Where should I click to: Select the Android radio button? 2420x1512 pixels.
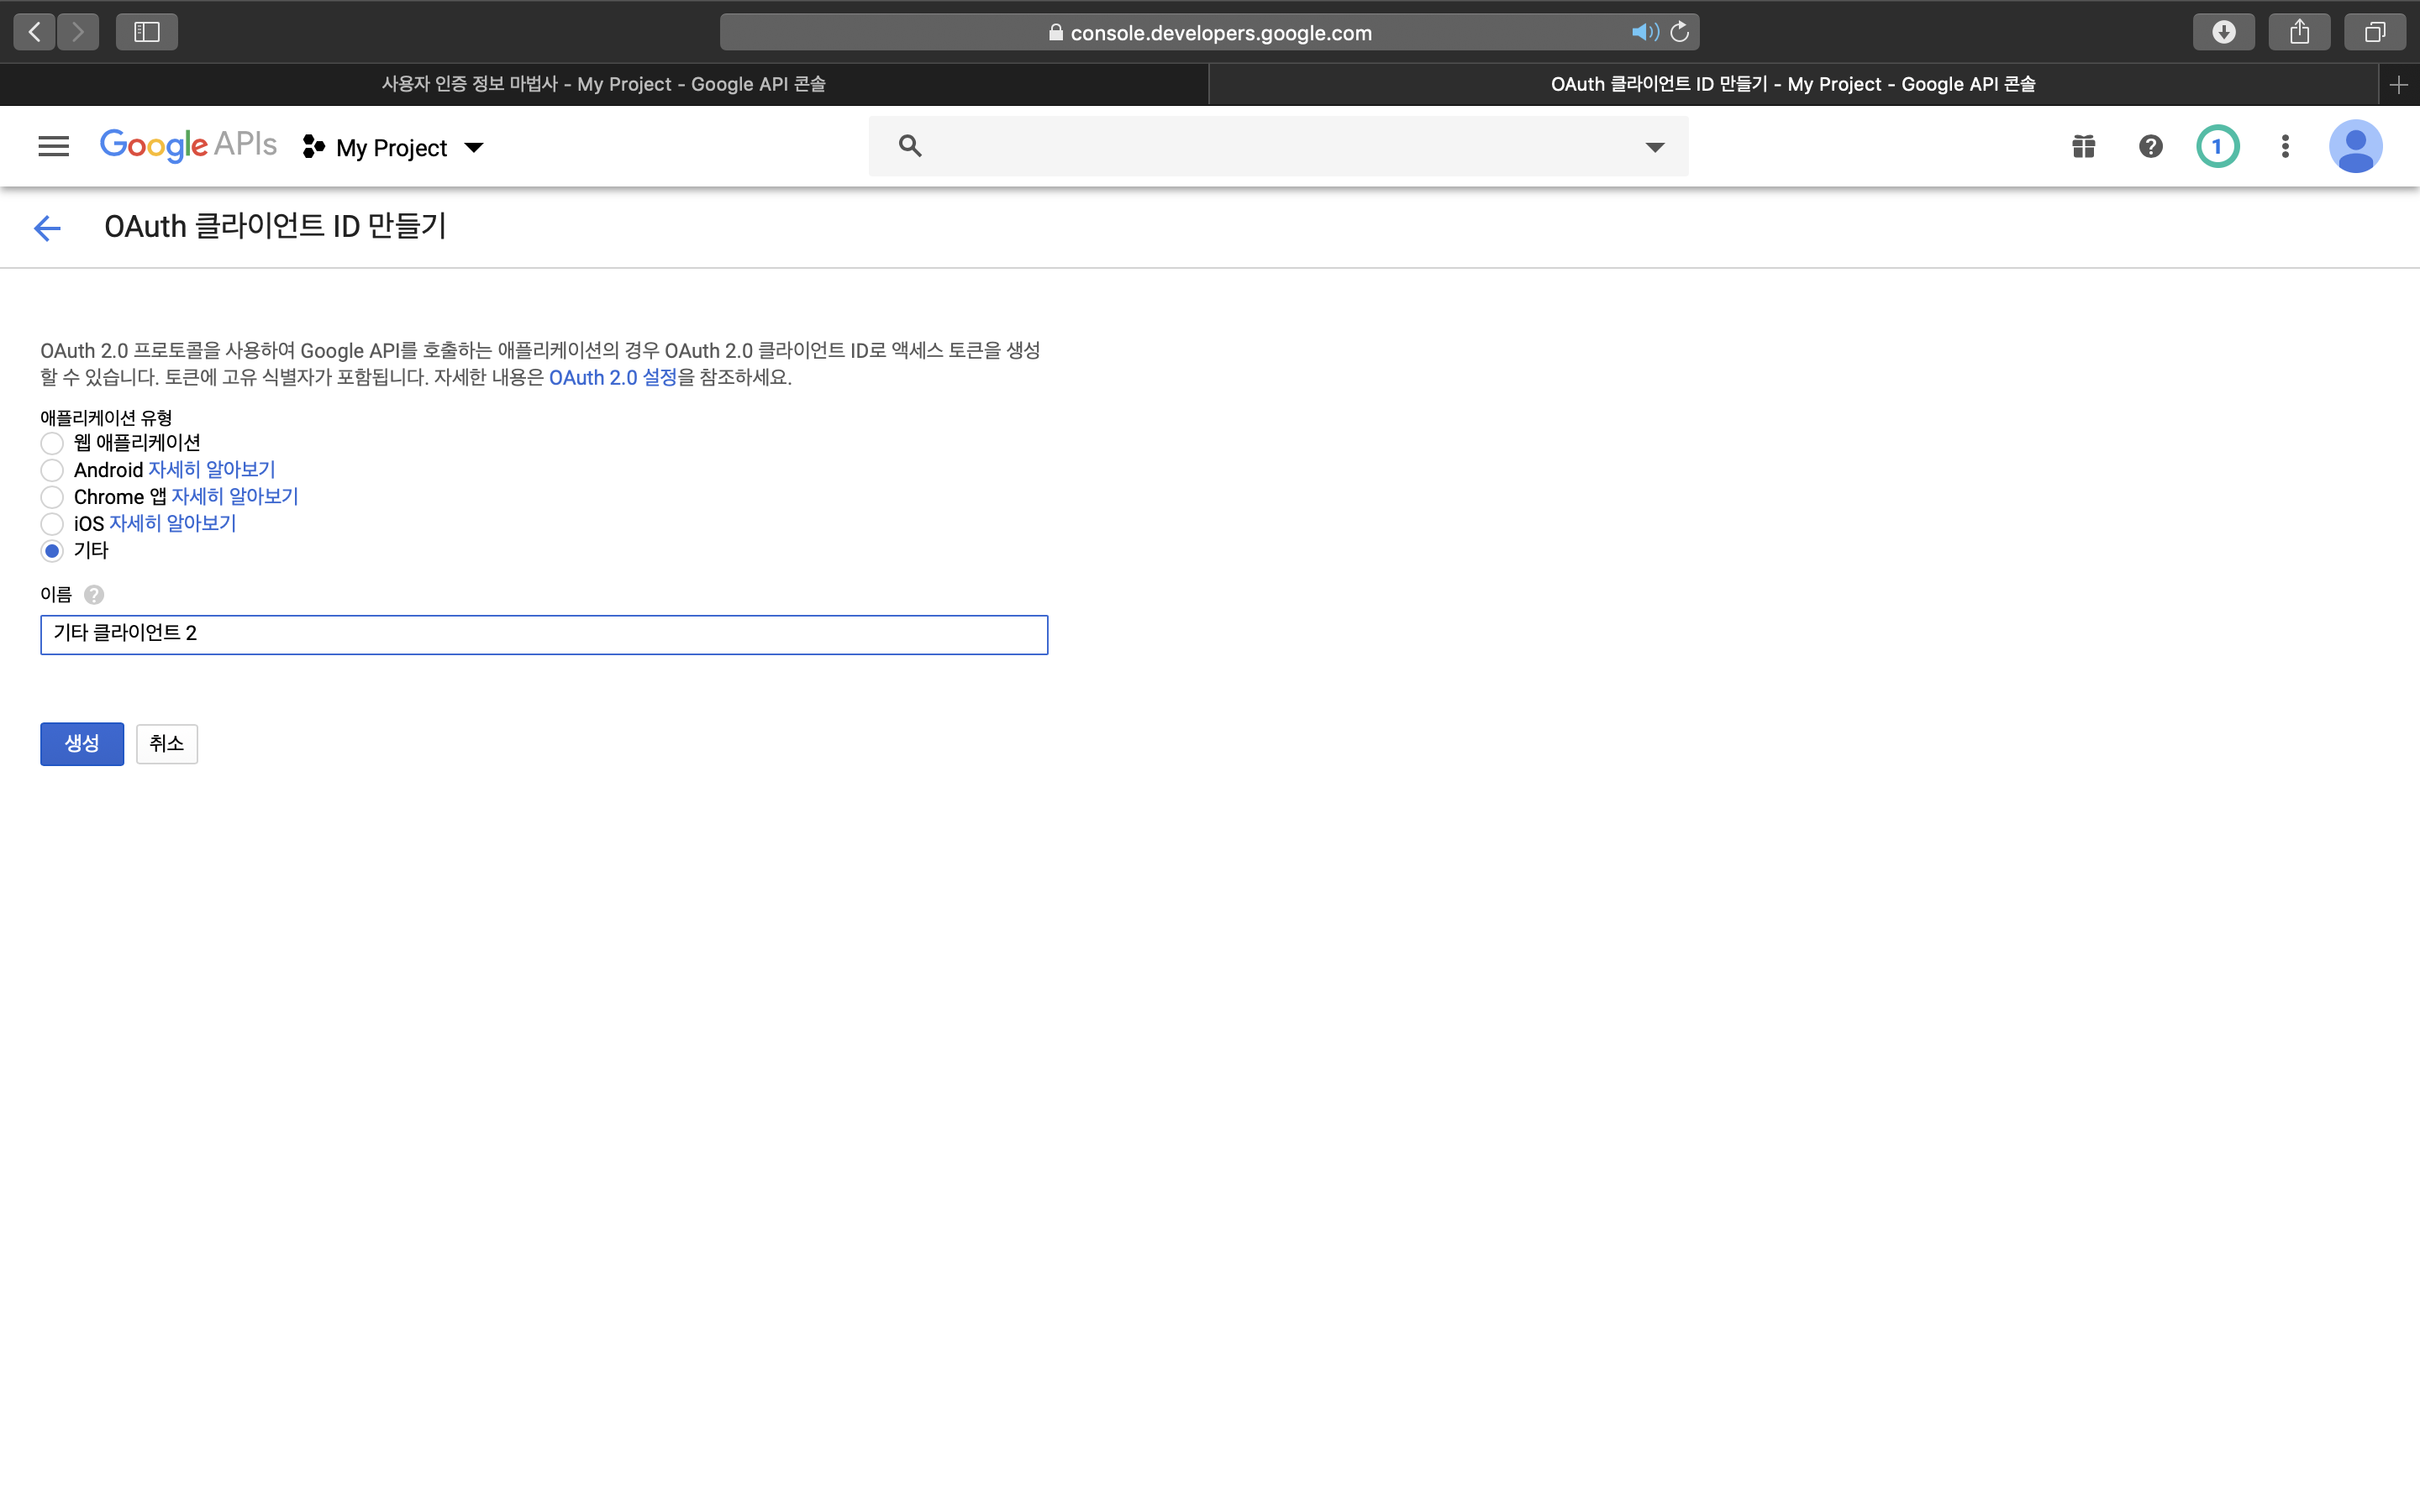click(x=52, y=470)
